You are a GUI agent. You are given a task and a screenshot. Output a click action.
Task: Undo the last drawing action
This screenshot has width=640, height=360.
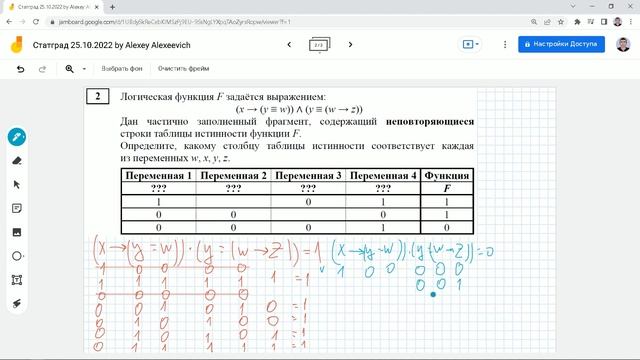(20, 69)
